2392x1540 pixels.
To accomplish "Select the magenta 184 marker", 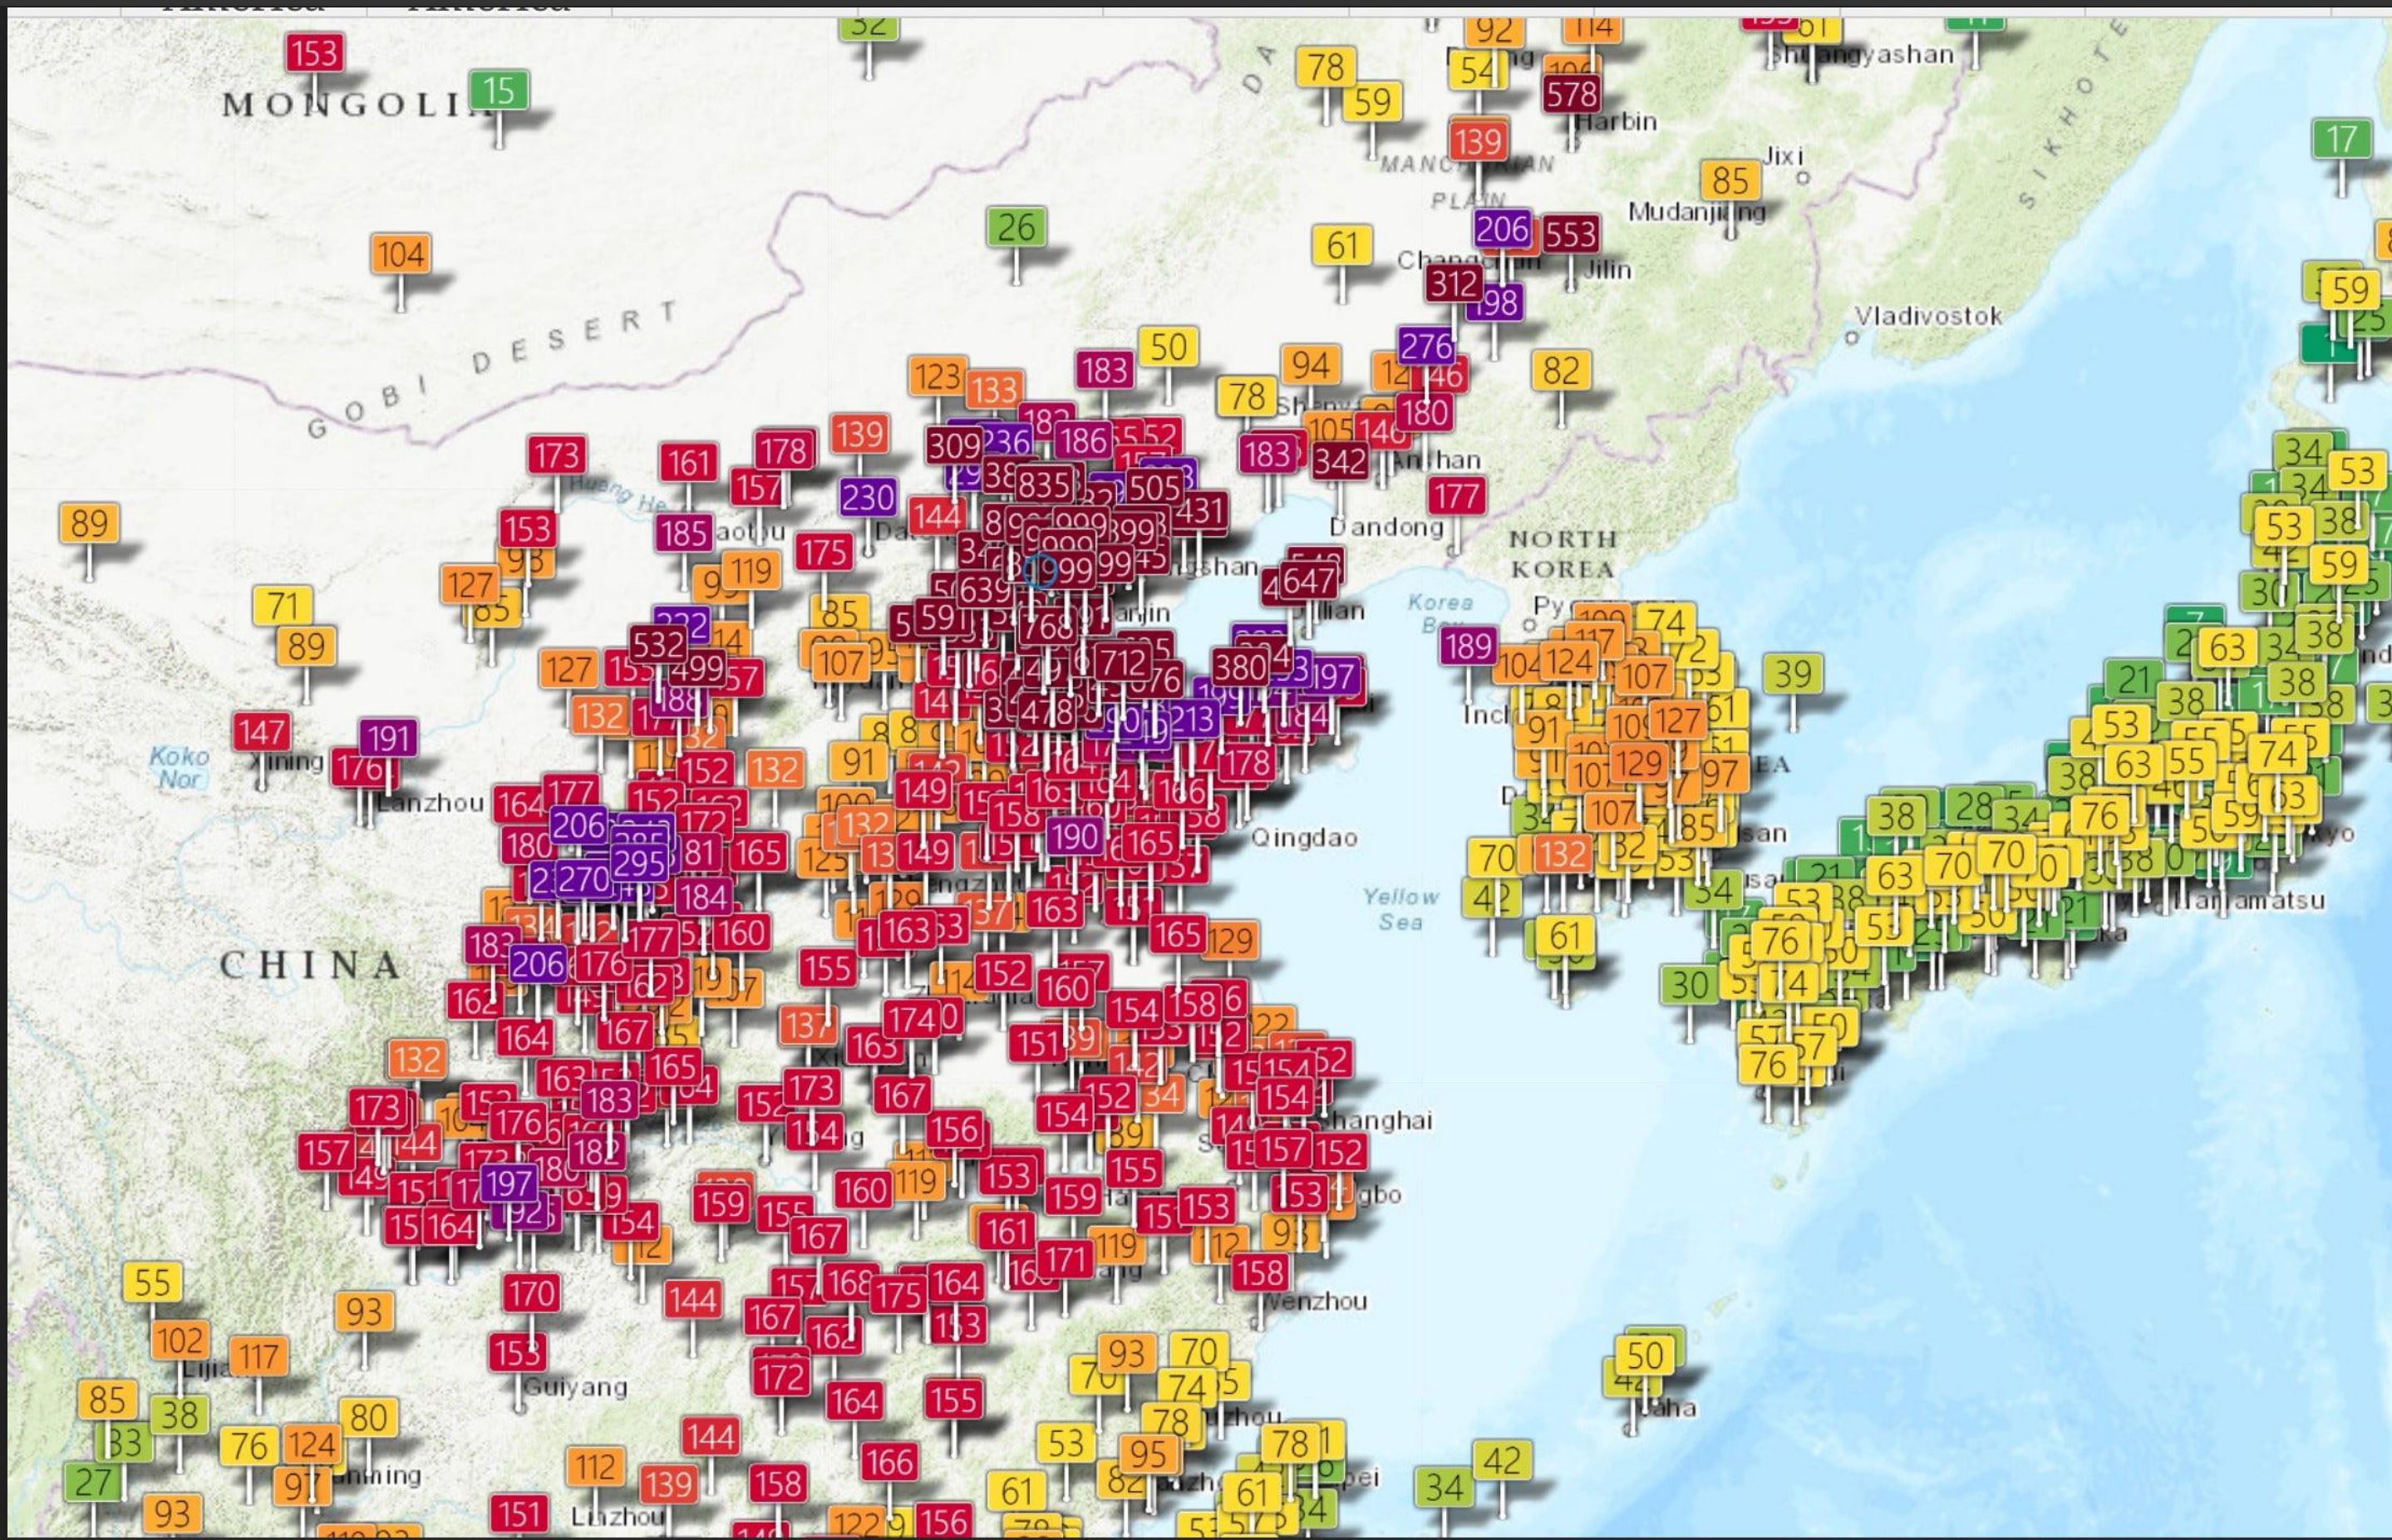I will (x=702, y=897).
